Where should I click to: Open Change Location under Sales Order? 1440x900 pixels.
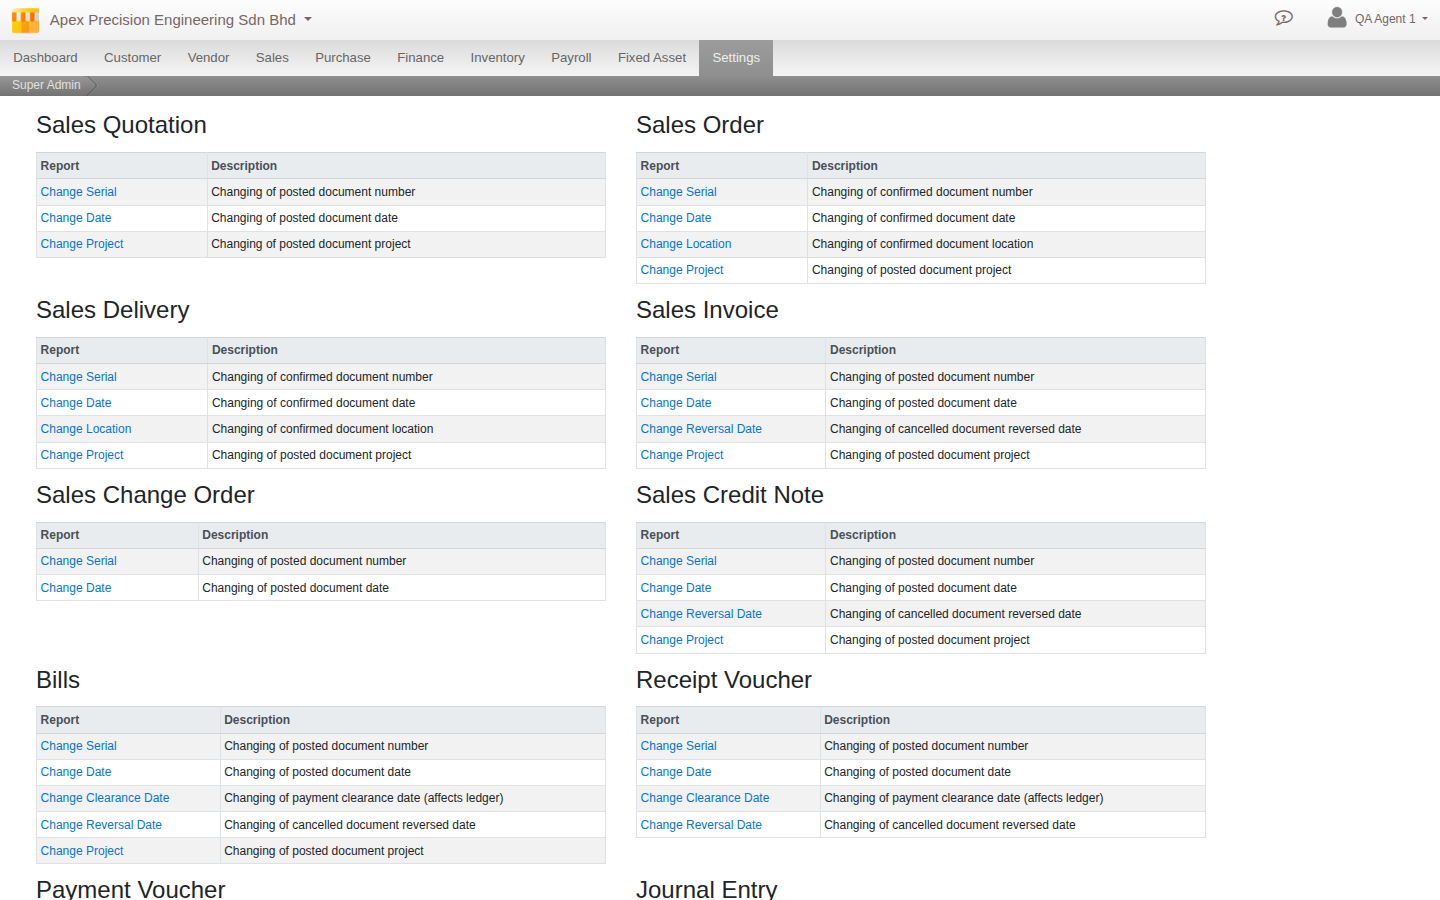tap(686, 244)
